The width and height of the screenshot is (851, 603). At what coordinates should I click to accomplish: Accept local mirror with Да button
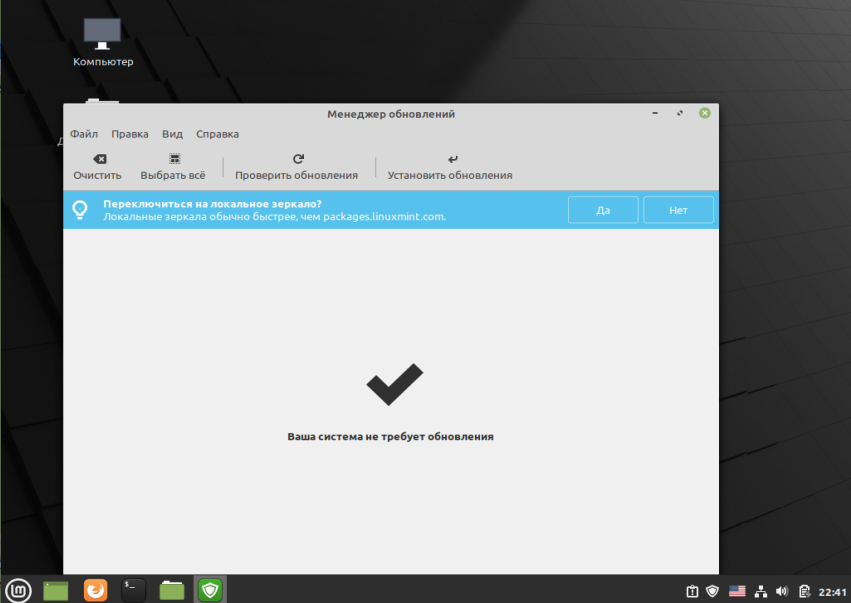pyautogui.click(x=603, y=210)
